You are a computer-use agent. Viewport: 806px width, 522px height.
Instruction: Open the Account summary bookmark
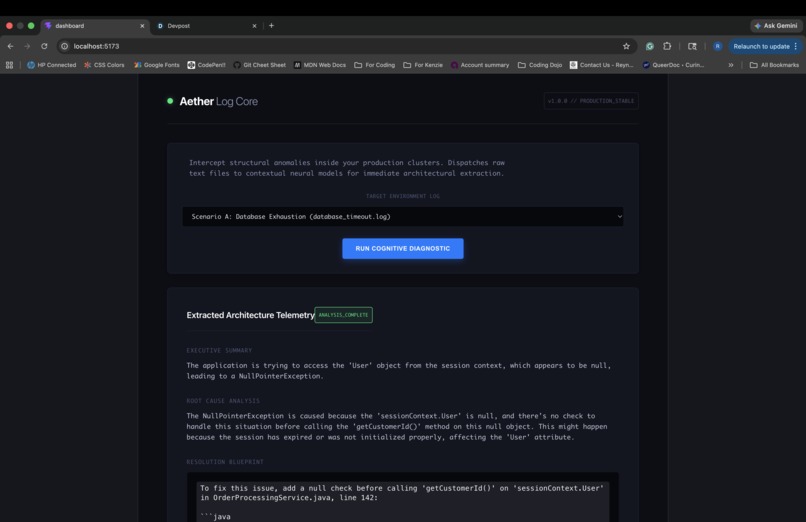[480, 65]
